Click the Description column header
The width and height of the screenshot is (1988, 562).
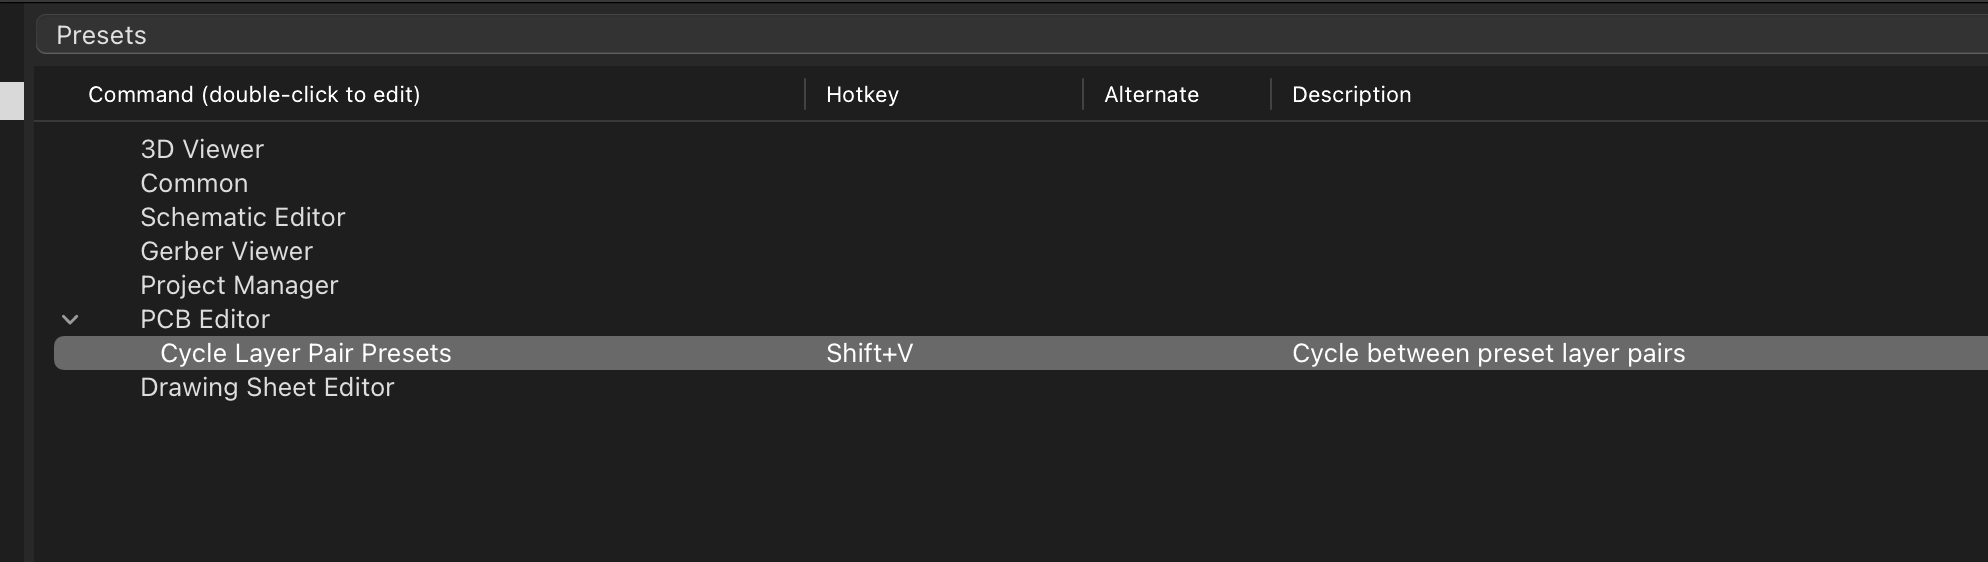click(1351, 94)
